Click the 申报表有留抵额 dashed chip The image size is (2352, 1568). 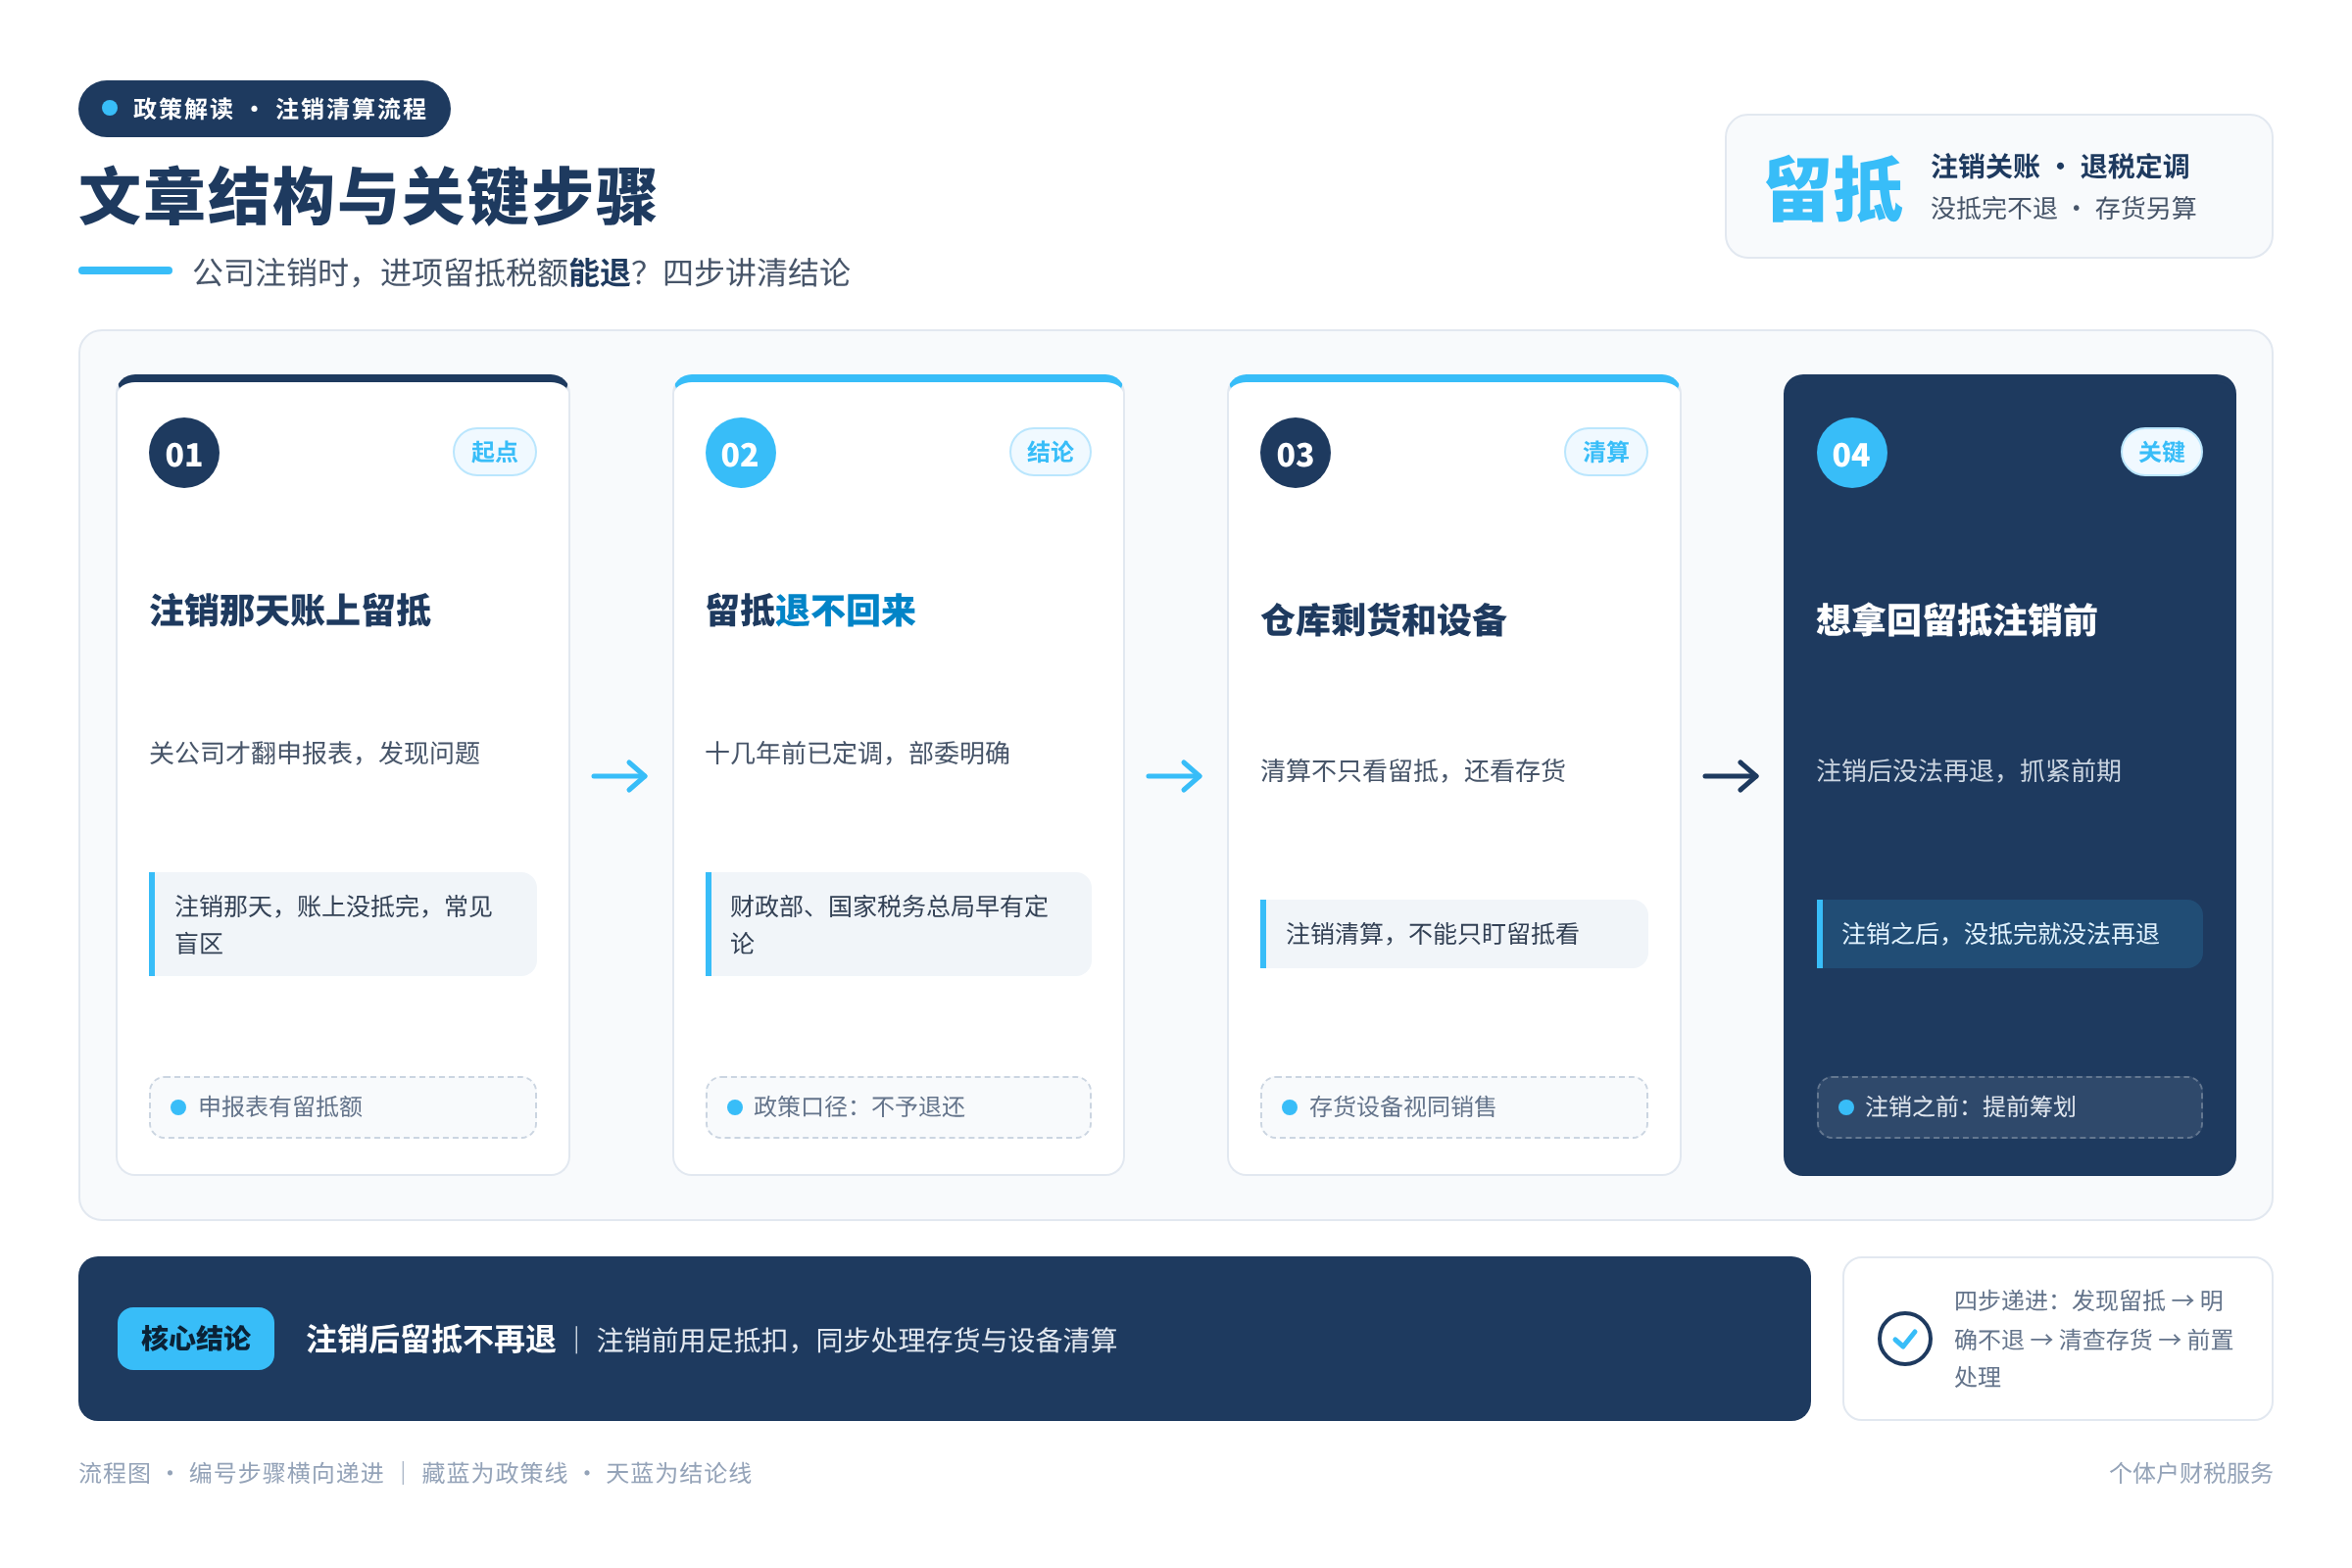[343, 1107]
